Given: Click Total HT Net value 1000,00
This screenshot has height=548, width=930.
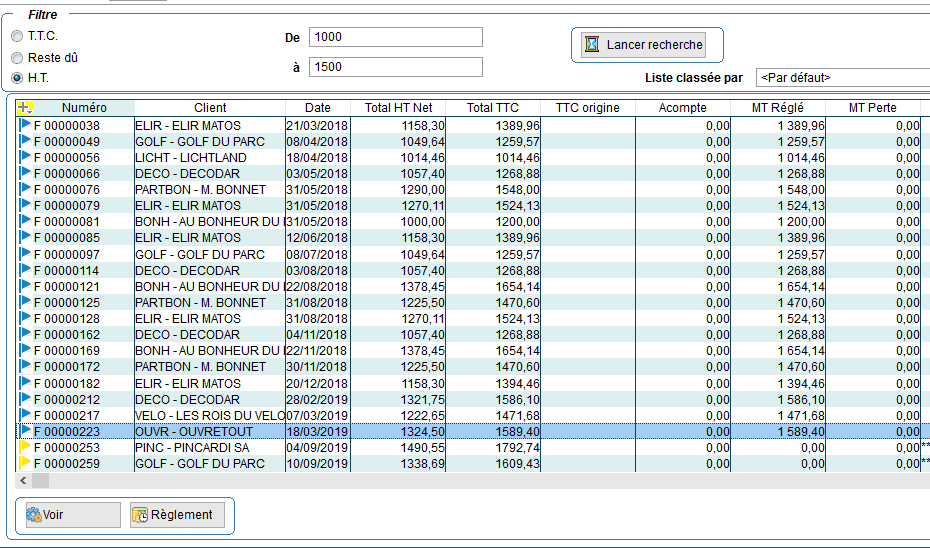Looking at the screenshot, I should point(423,222).
